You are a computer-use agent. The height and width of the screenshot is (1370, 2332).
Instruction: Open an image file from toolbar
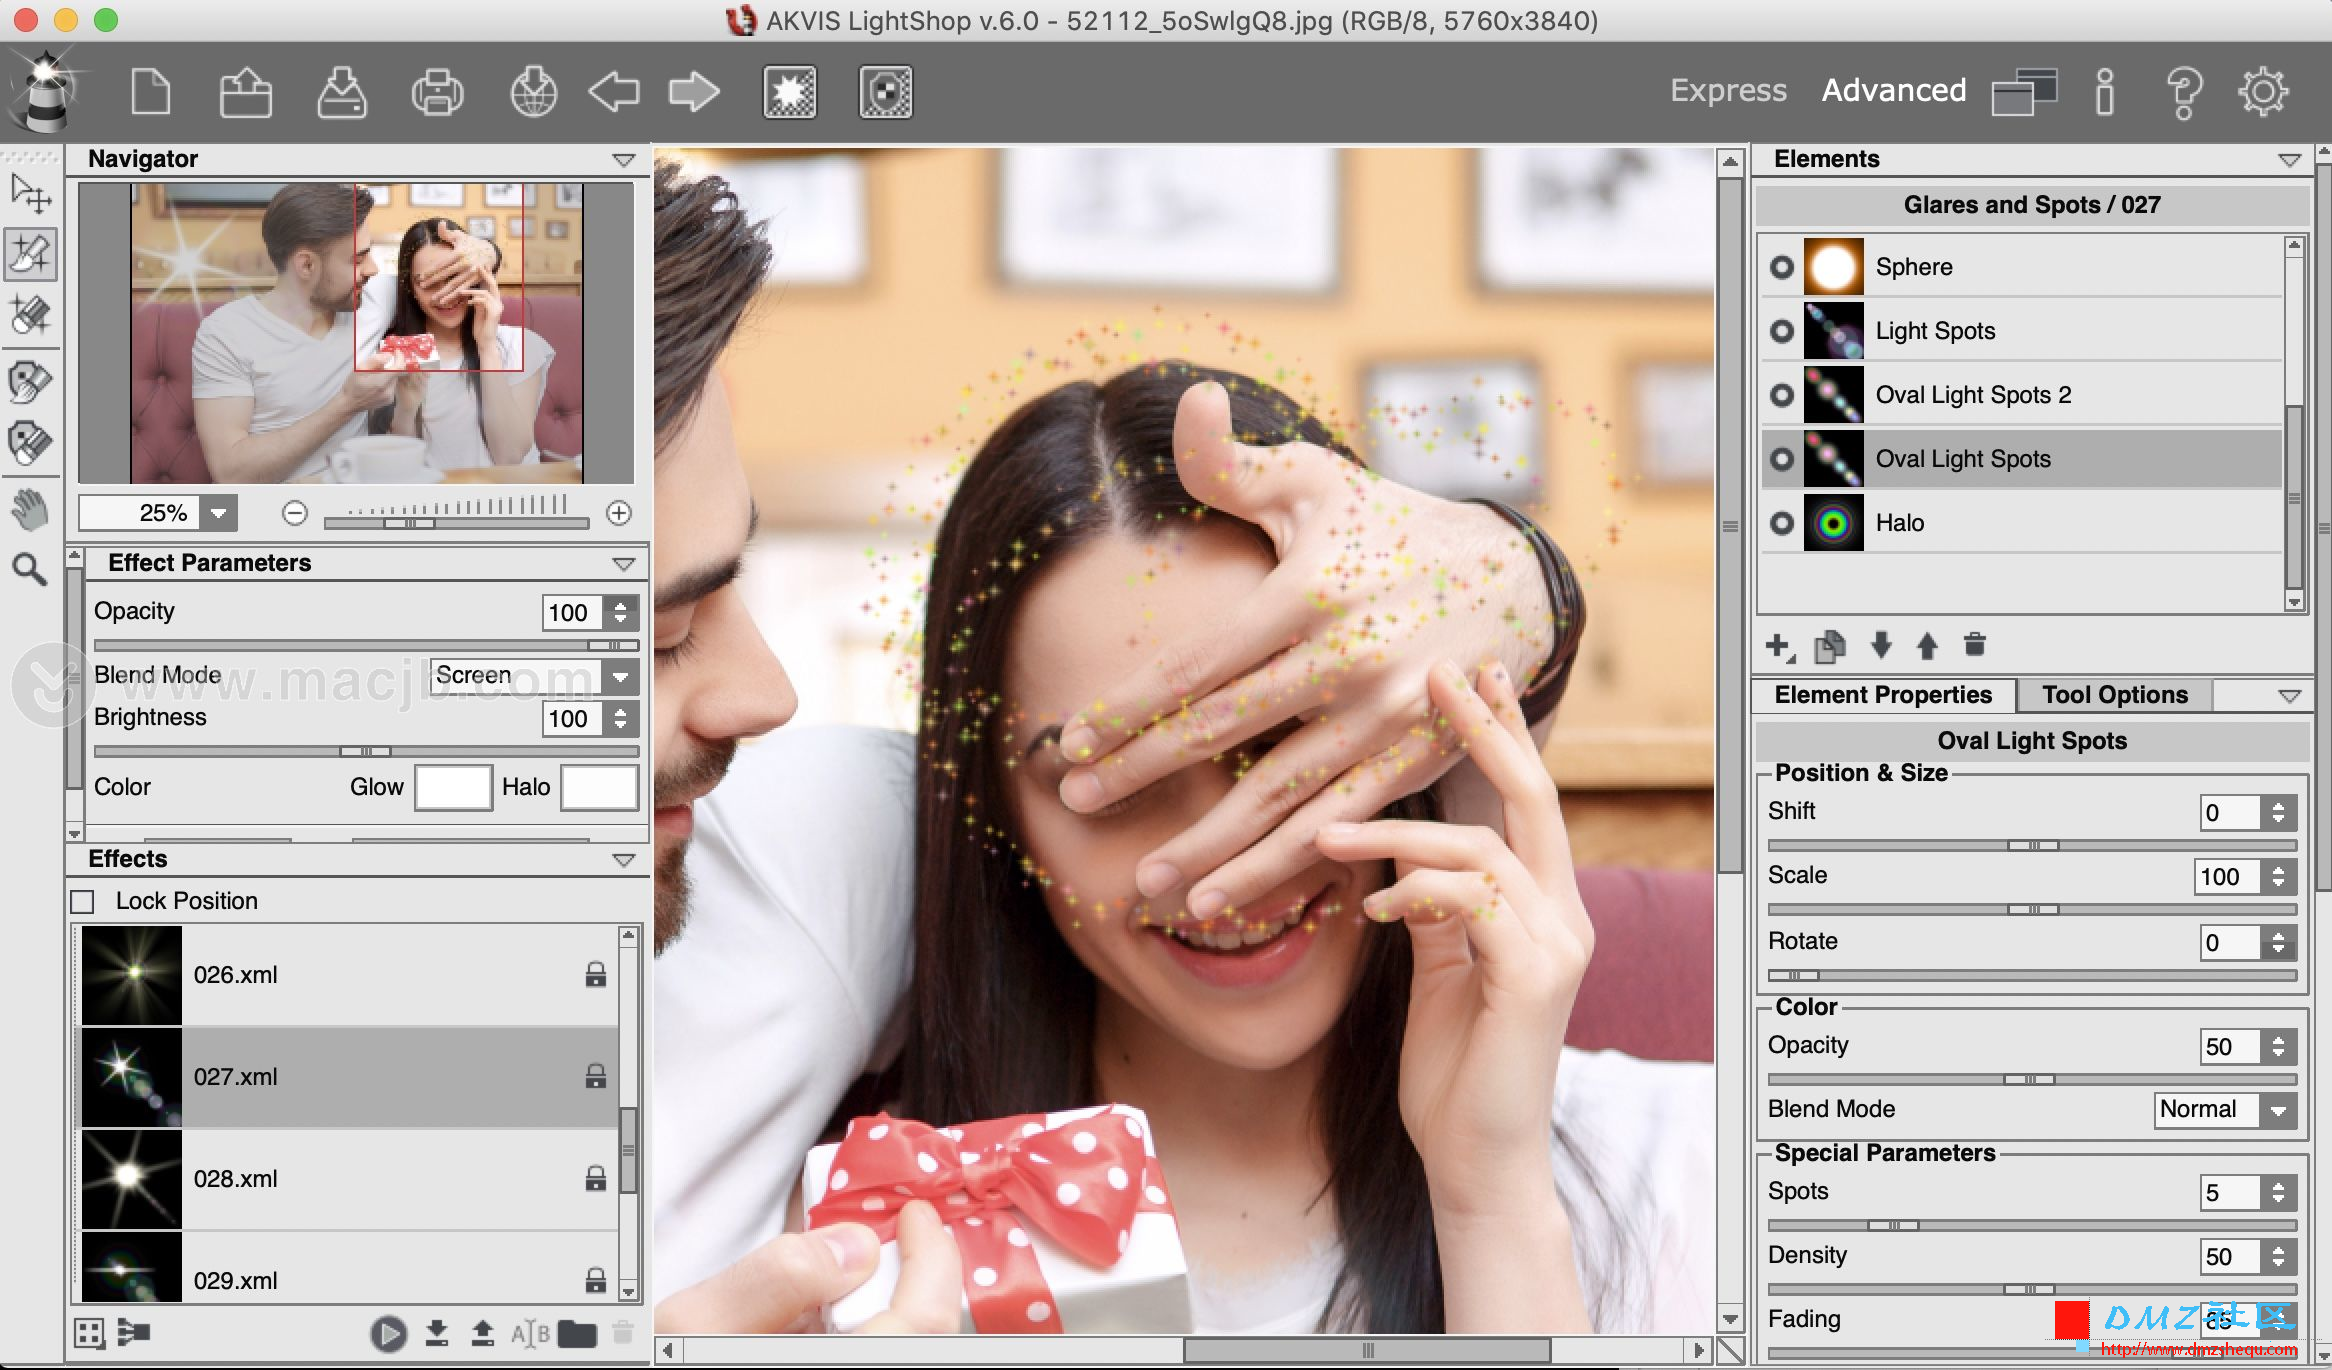245,93
